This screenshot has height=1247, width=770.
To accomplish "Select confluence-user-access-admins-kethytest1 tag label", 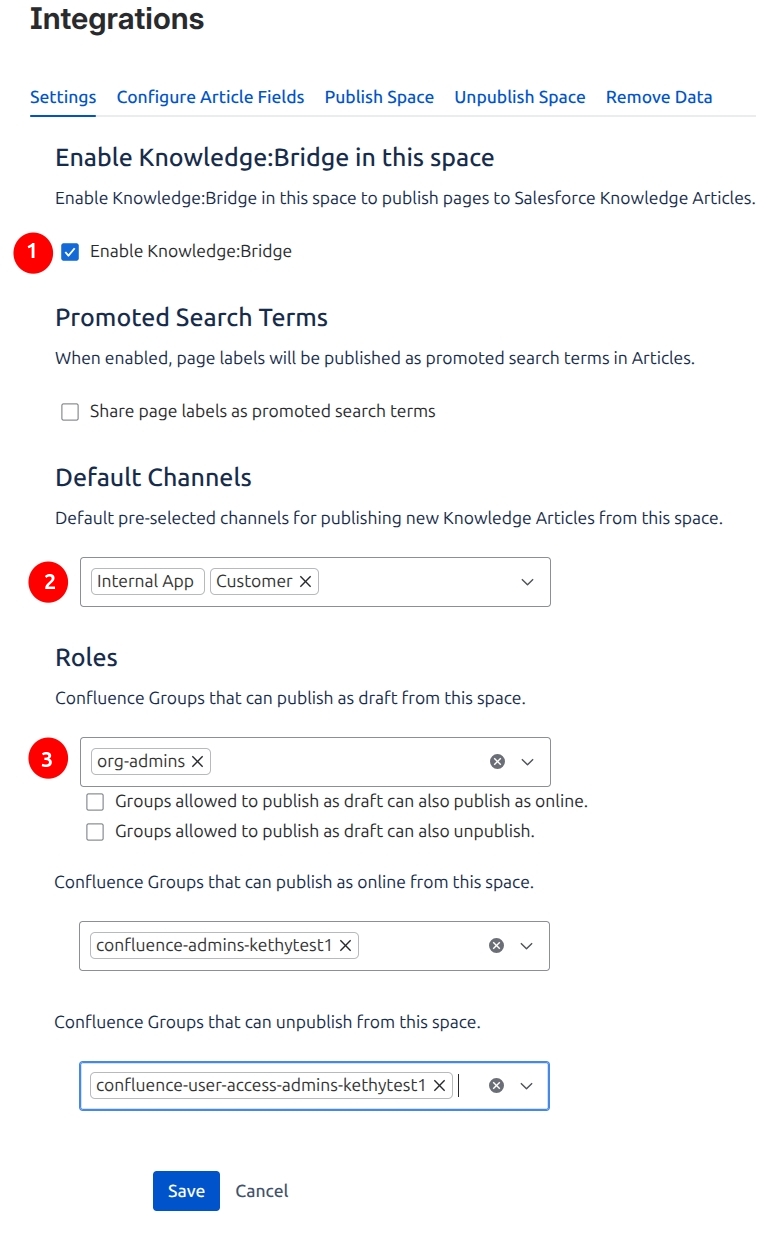I will [x=261, y=1086].
